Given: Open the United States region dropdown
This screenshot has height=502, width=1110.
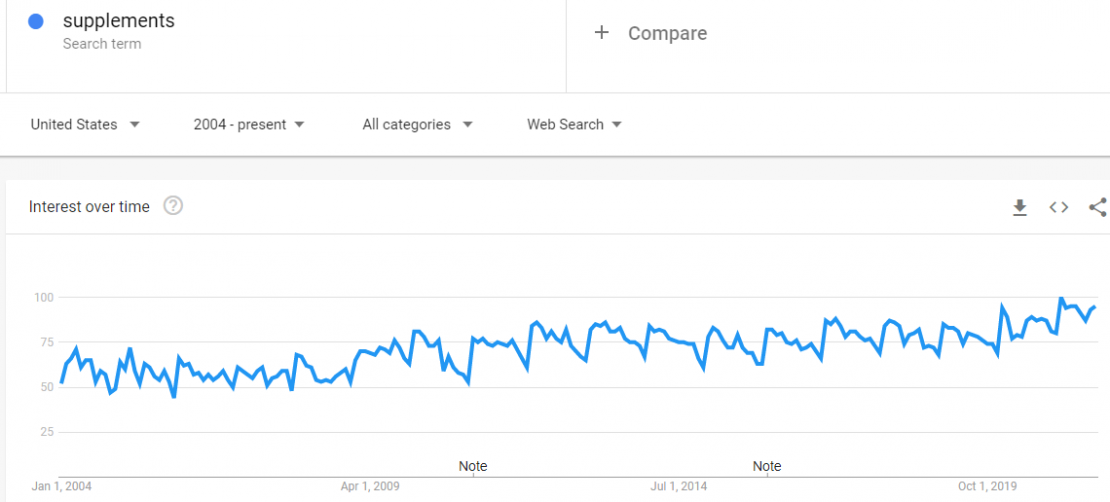Looking at the screenshot, I should click(x=85, y=125).
